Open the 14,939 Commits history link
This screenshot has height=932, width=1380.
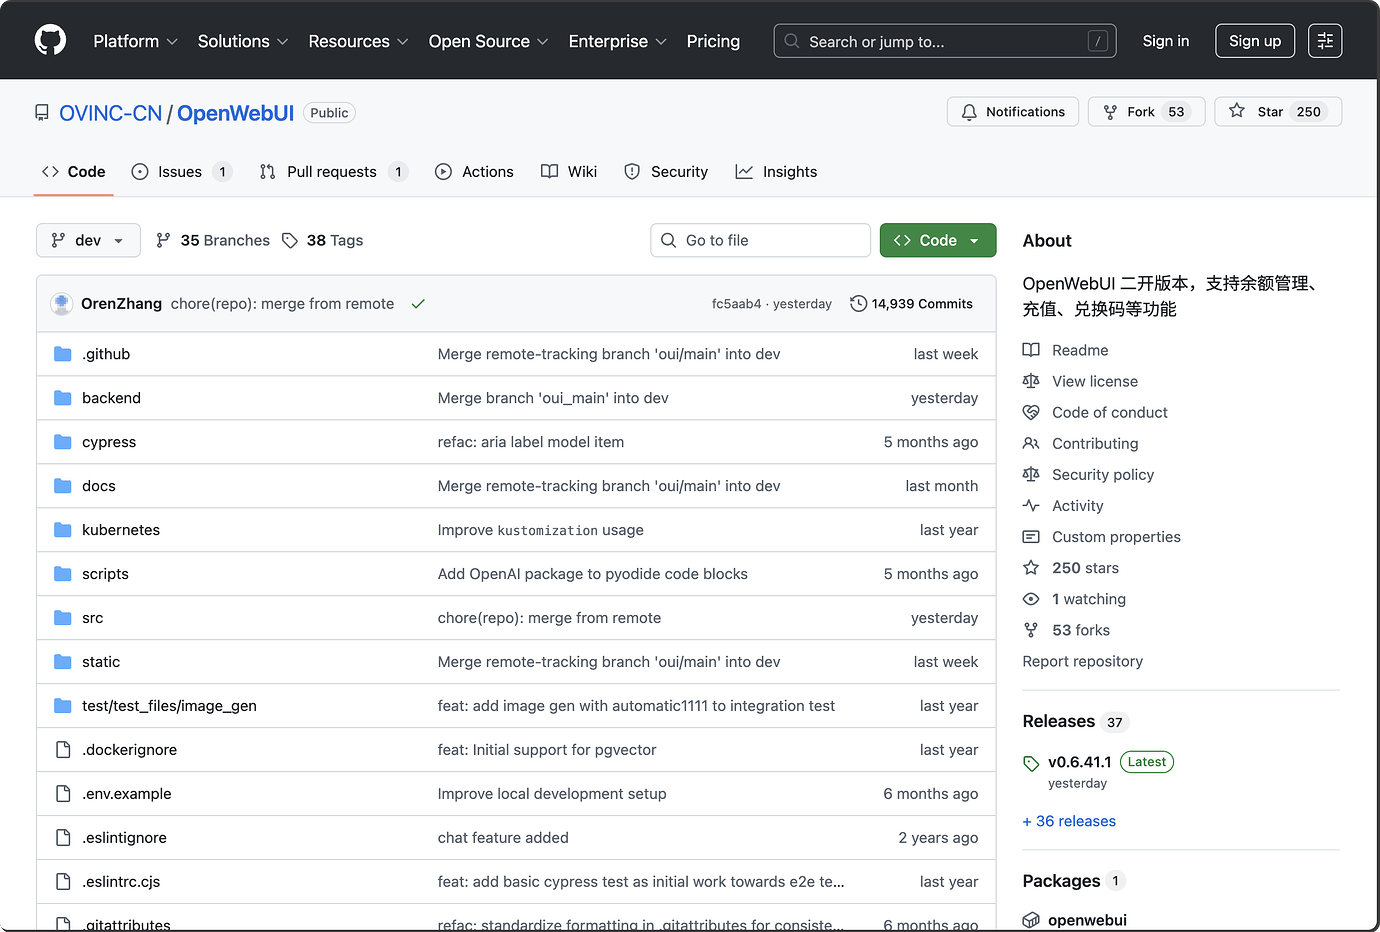point(911,304)
